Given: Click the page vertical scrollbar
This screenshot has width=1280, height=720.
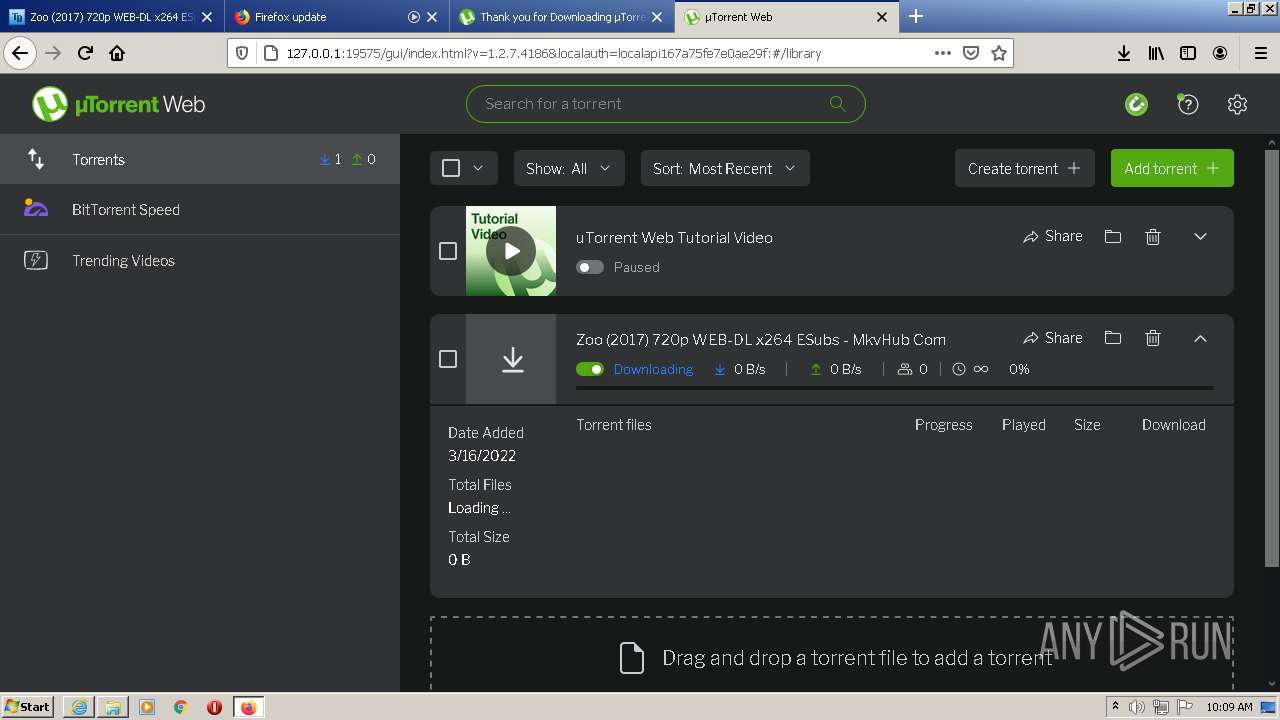Looking at the screenshot, I should (1271, 357).
